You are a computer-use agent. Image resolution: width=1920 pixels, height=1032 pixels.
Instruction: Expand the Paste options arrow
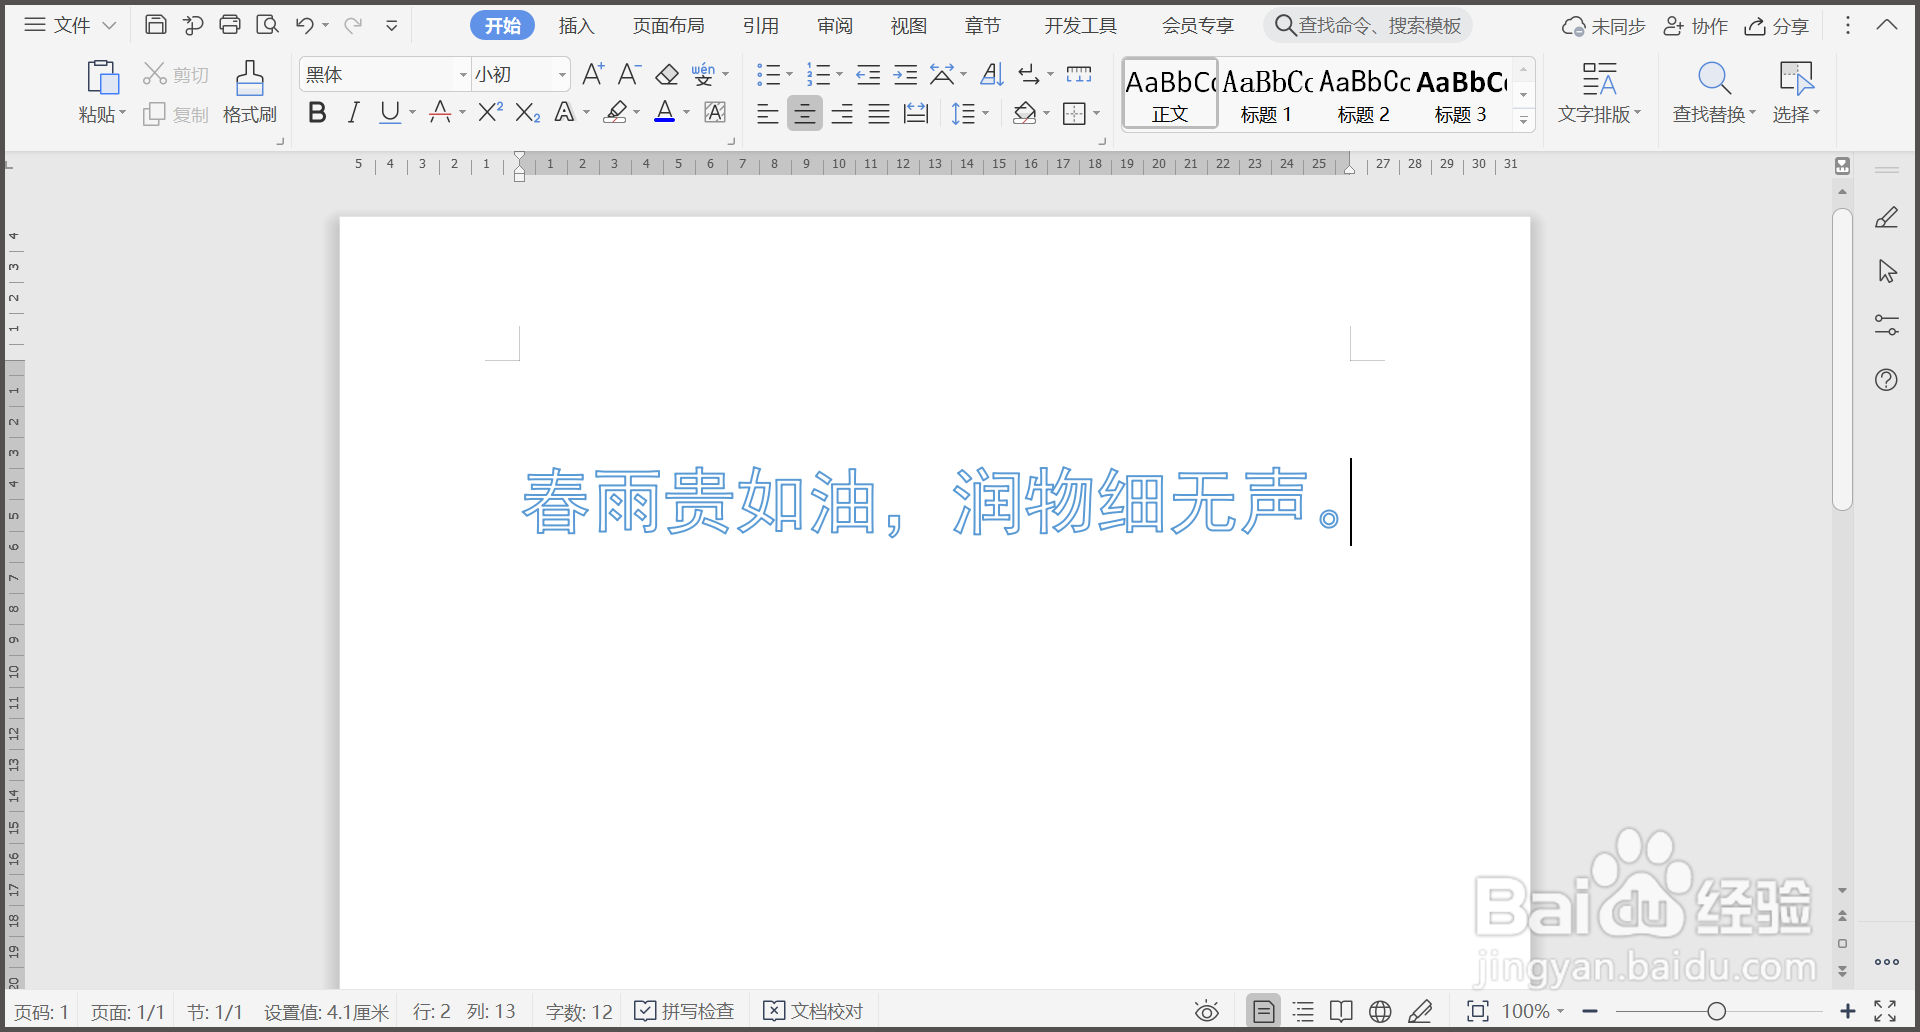[122, 114]
